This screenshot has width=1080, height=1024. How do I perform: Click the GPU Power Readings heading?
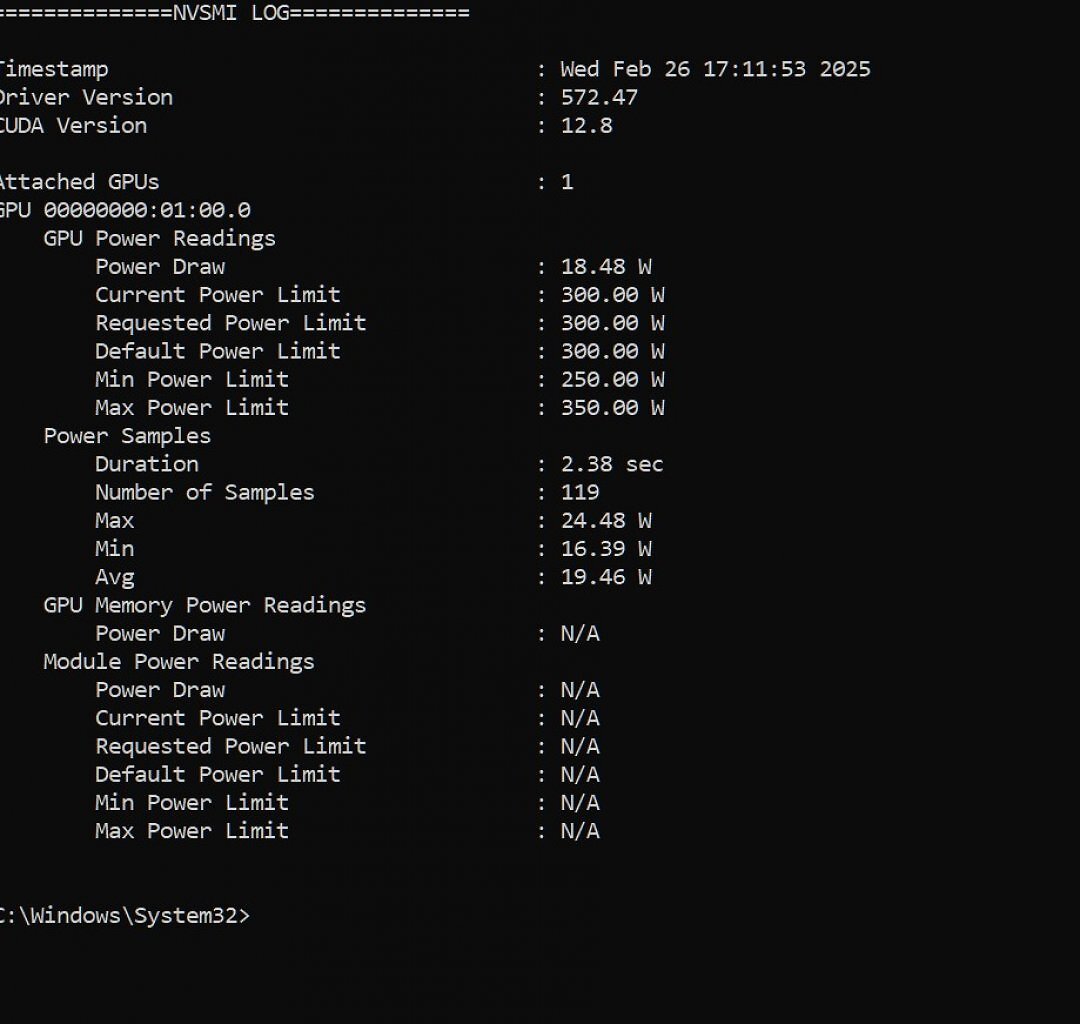159,238
